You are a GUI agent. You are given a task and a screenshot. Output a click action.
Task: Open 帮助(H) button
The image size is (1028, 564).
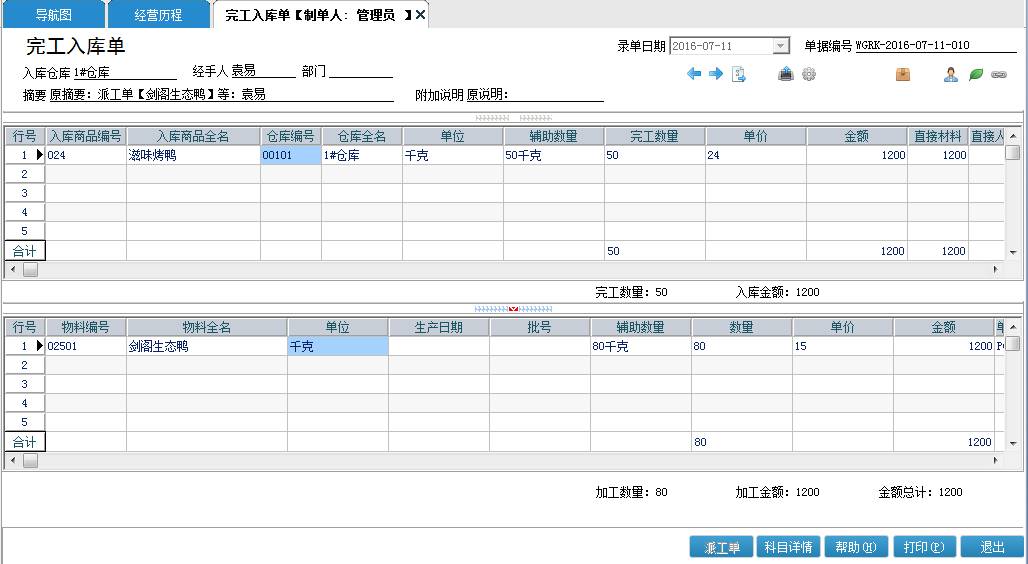tap(856, 547)
